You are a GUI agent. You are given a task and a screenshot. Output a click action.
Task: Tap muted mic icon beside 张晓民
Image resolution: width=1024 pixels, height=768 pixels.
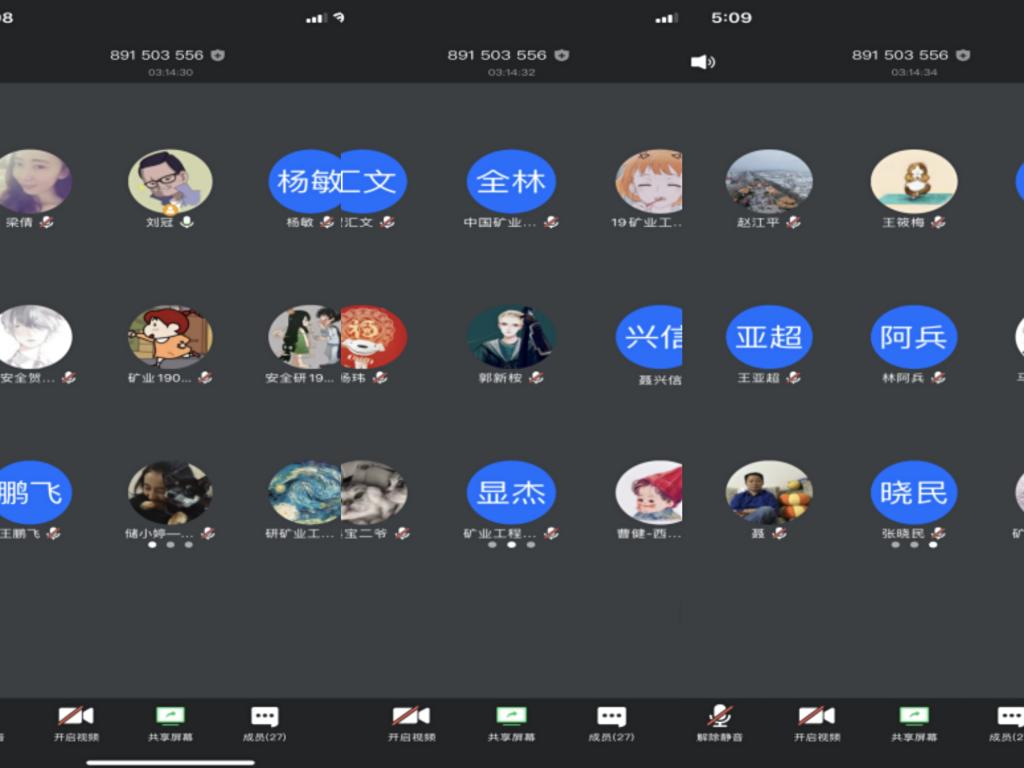click(x=938, y=533)
